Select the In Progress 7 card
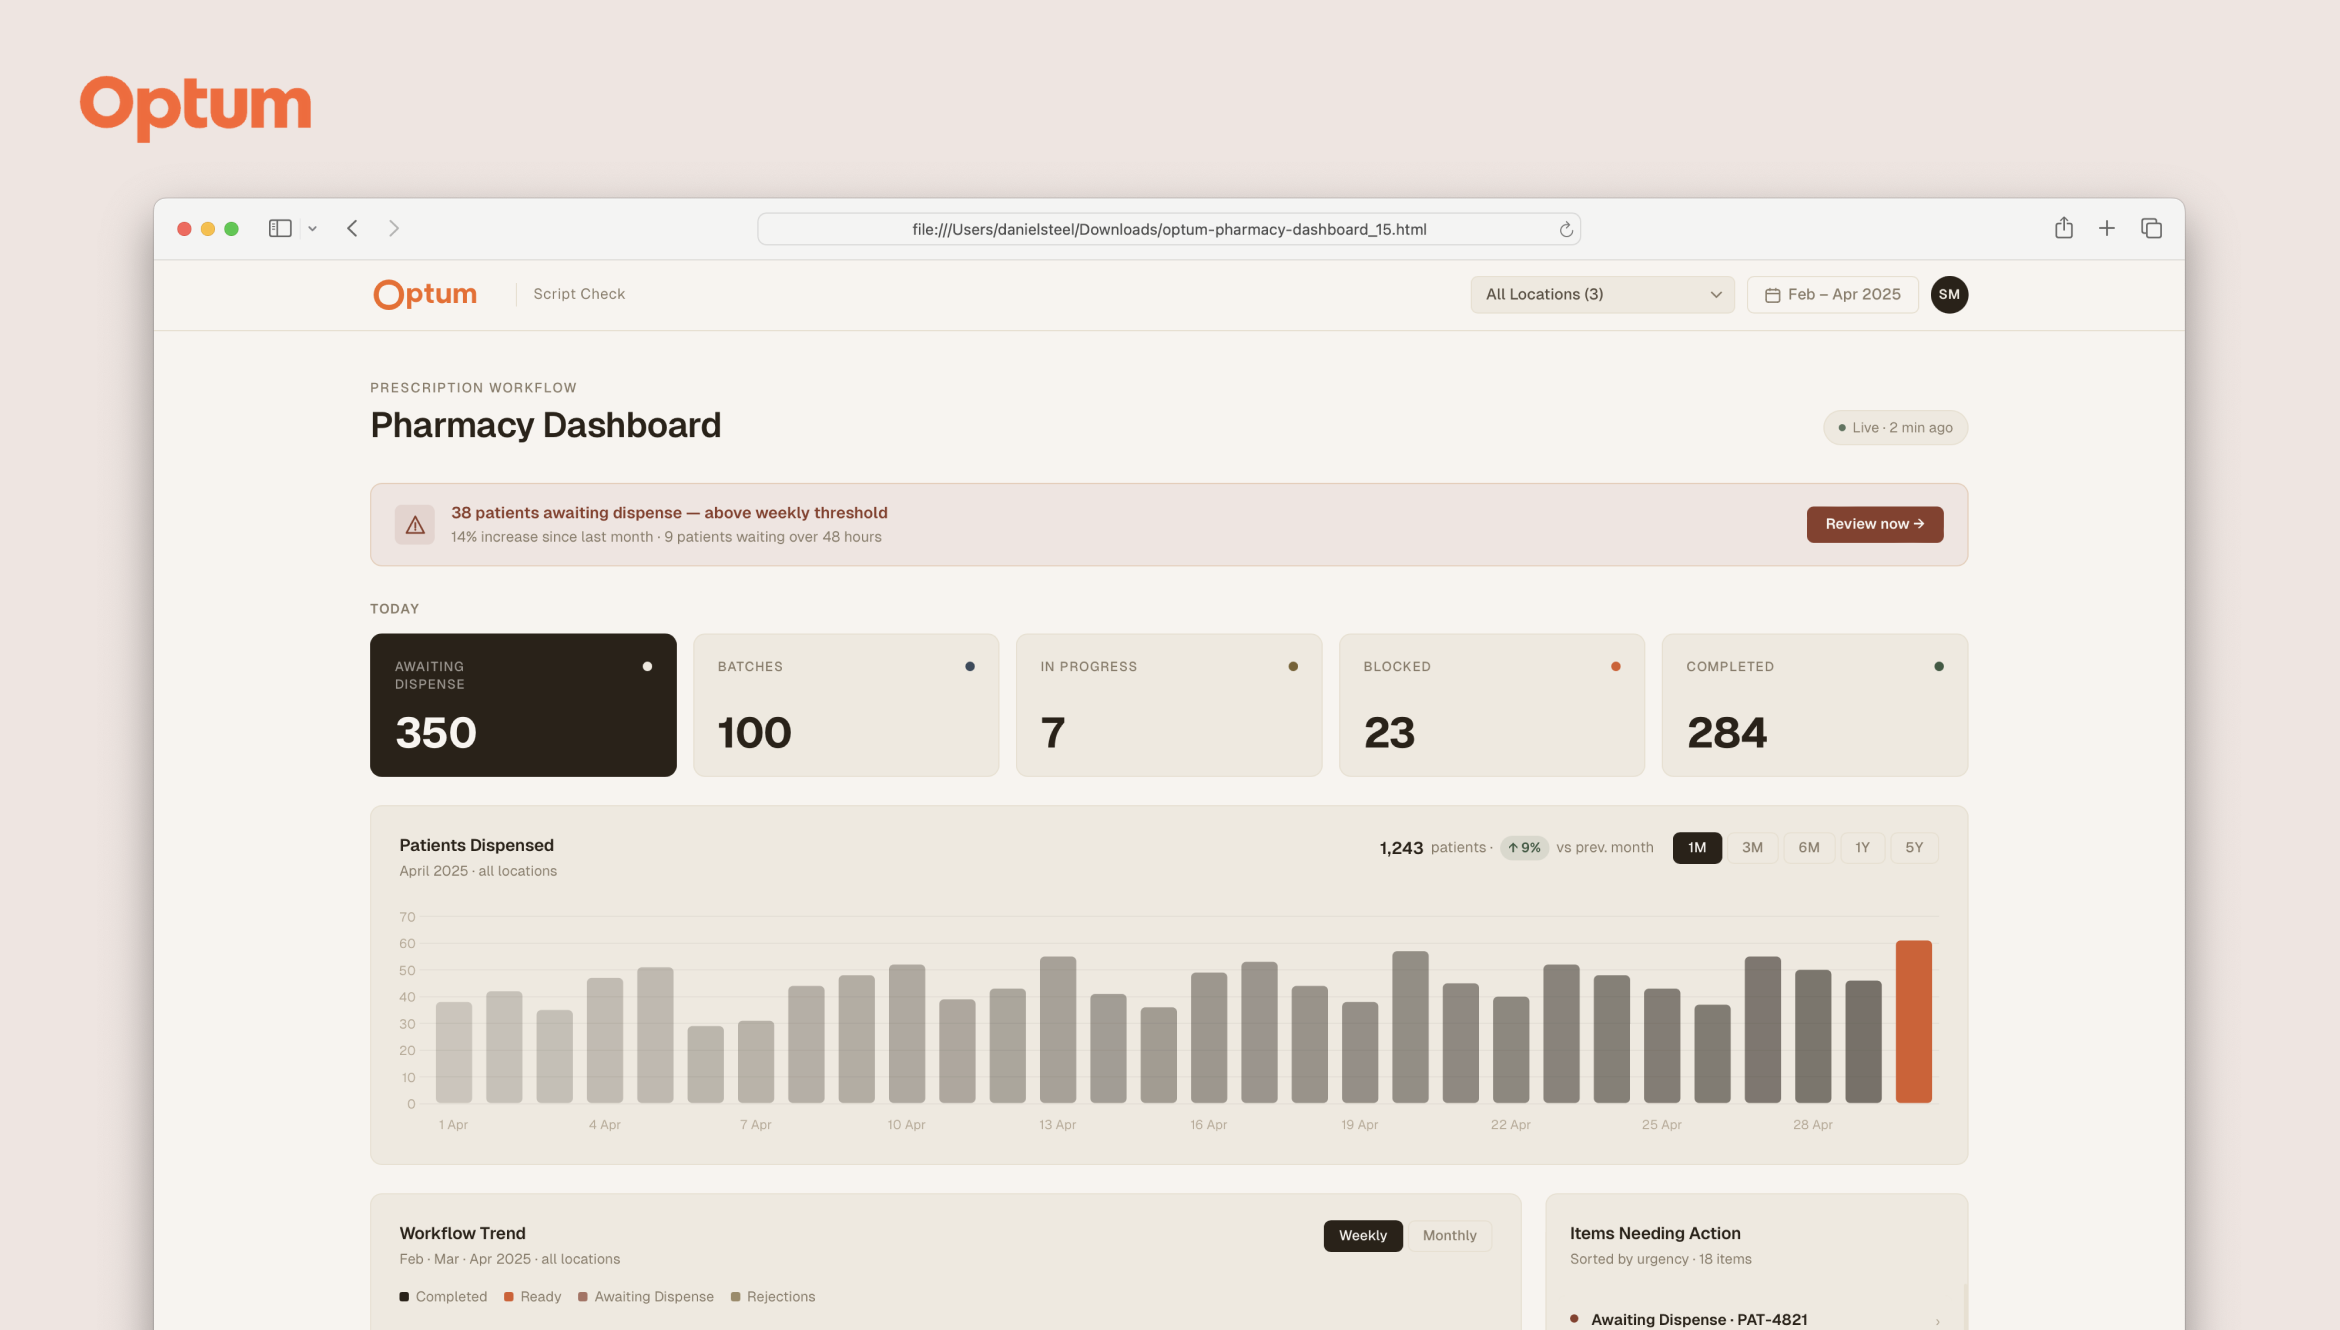 point(1169,704)
